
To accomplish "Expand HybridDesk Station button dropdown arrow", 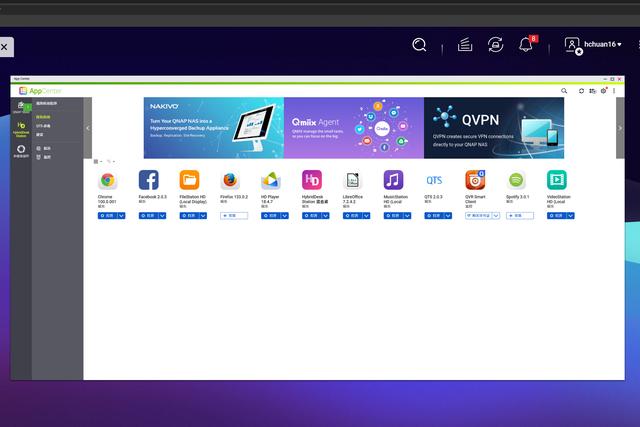I will (x=325, y=216).
